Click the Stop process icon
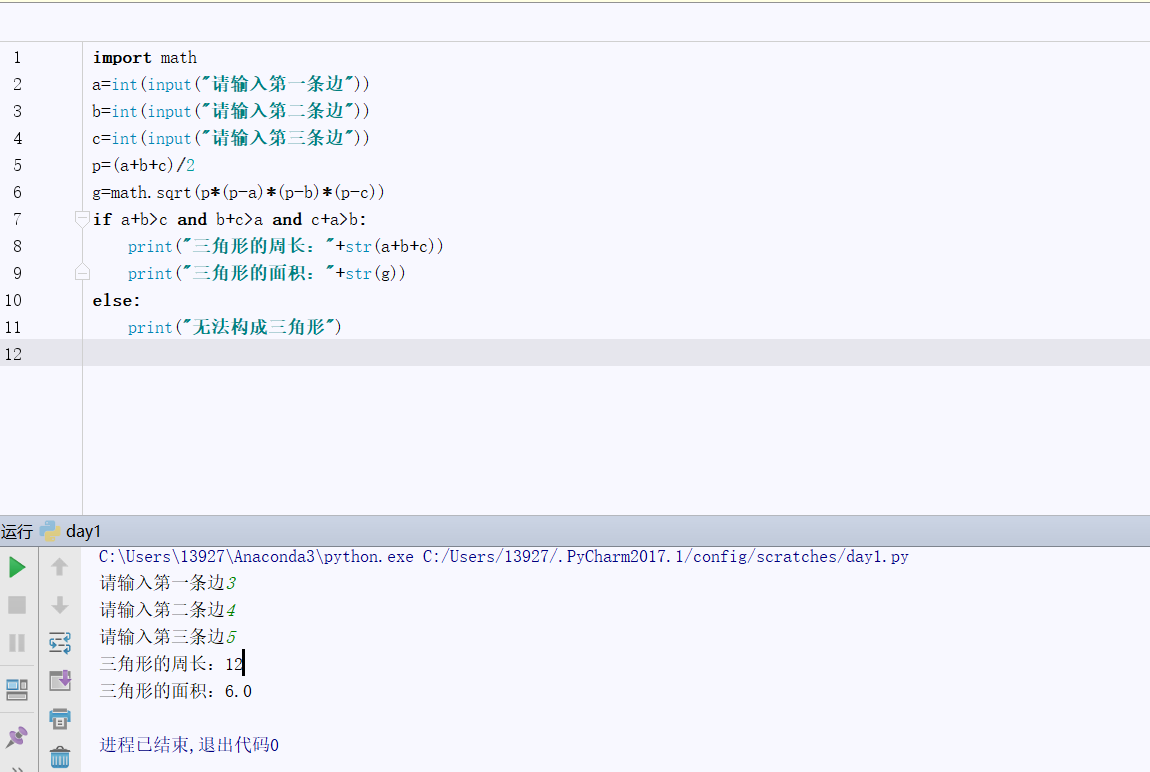The width and height of the screenshot is (1150, 772). (x=17, y=604)
